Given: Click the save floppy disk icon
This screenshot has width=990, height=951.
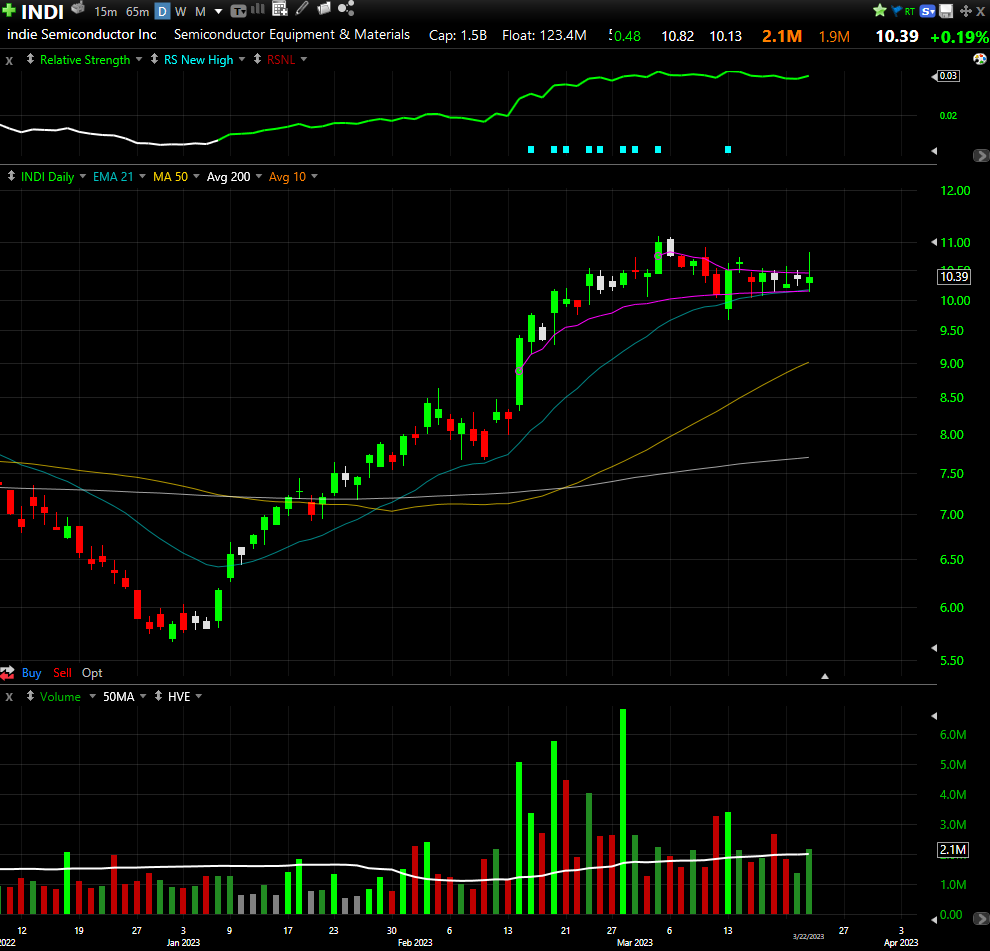Looking at the screenshot, I should click(946, 11).
